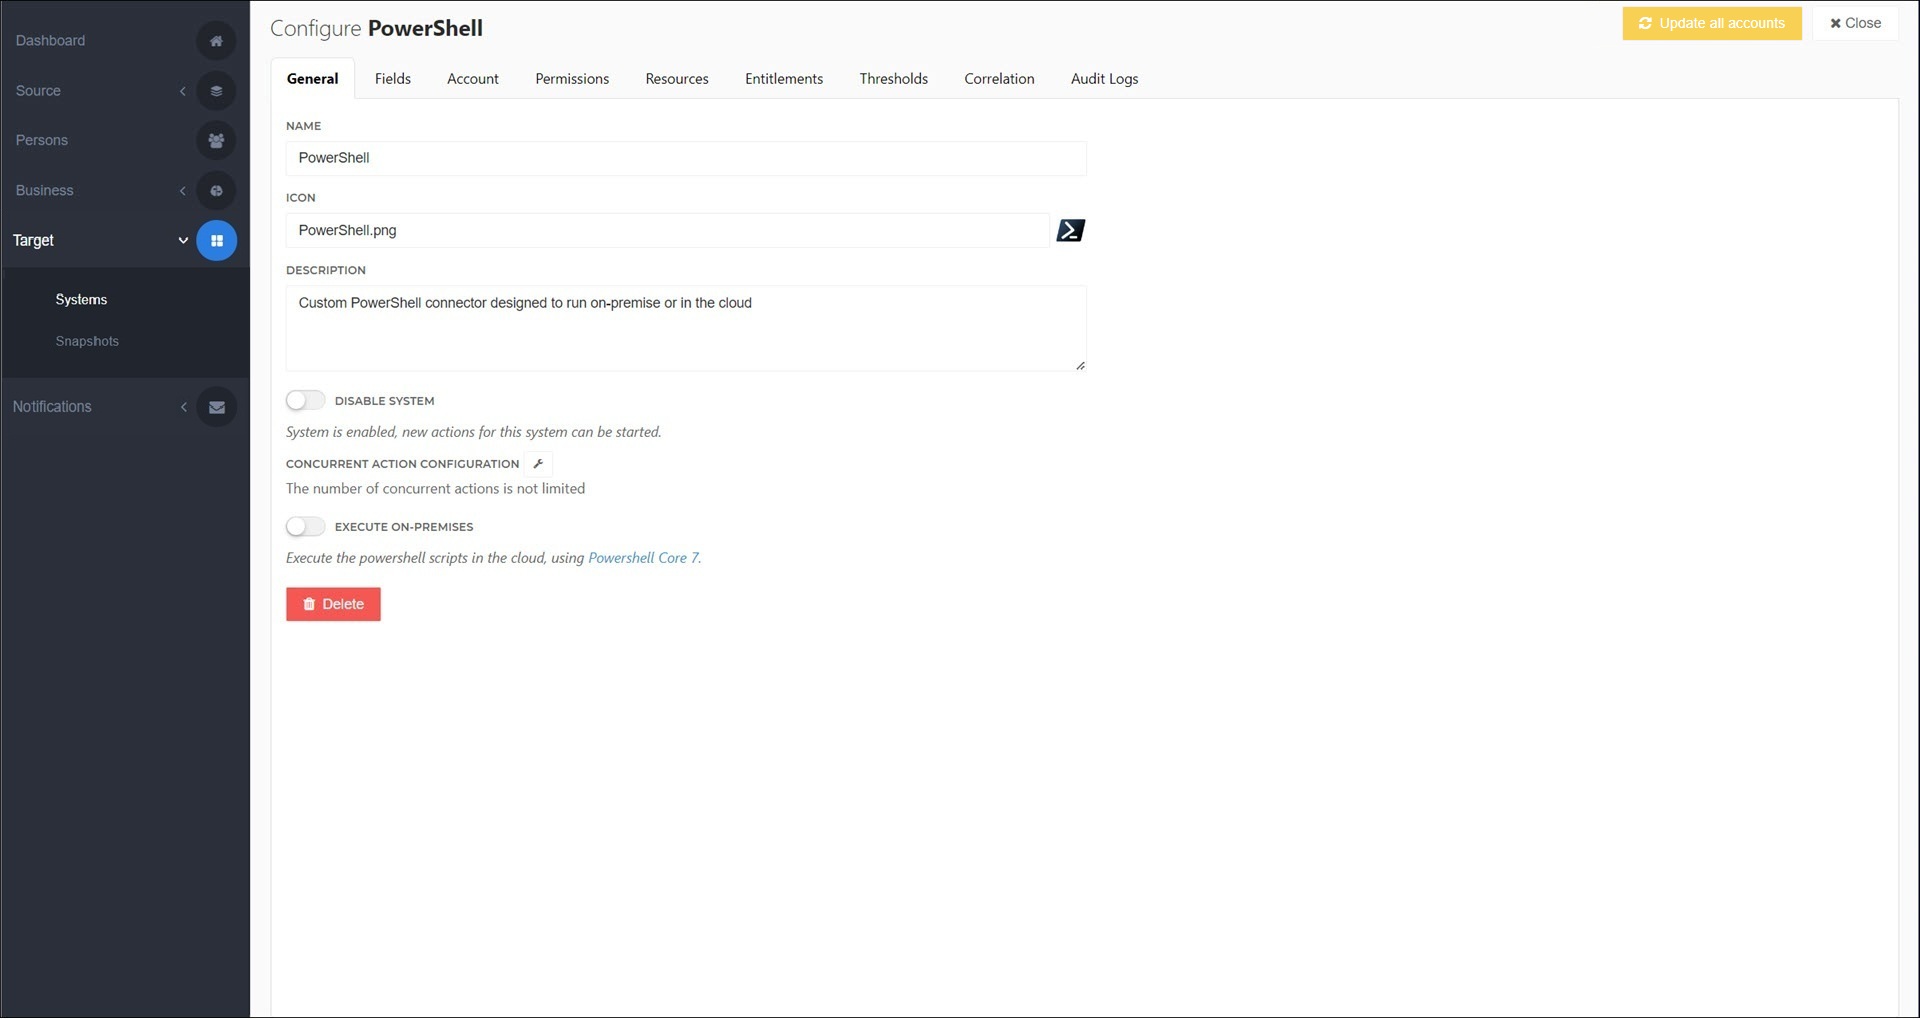View the Audit Logs tab
The width and height of the screenshot is (1920, 1019).
1104,79
